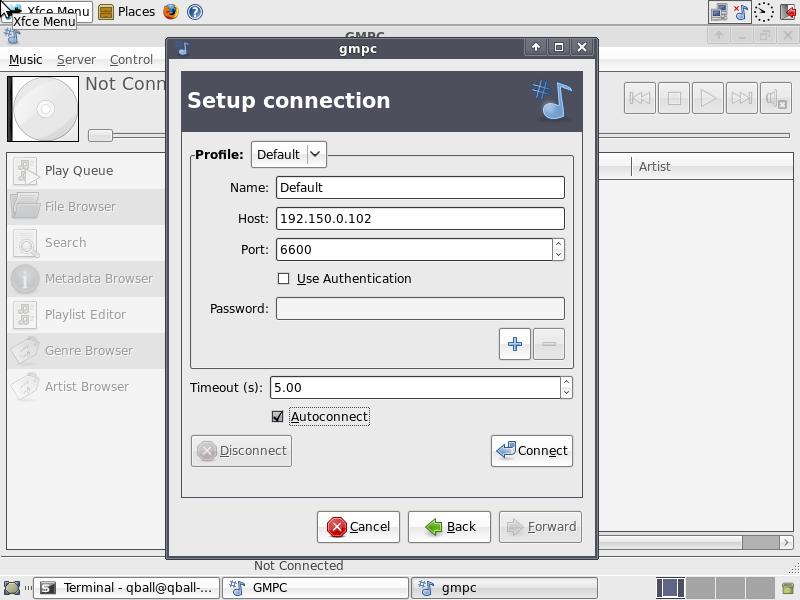Click the GMPC tray icon

pos(741,12)
